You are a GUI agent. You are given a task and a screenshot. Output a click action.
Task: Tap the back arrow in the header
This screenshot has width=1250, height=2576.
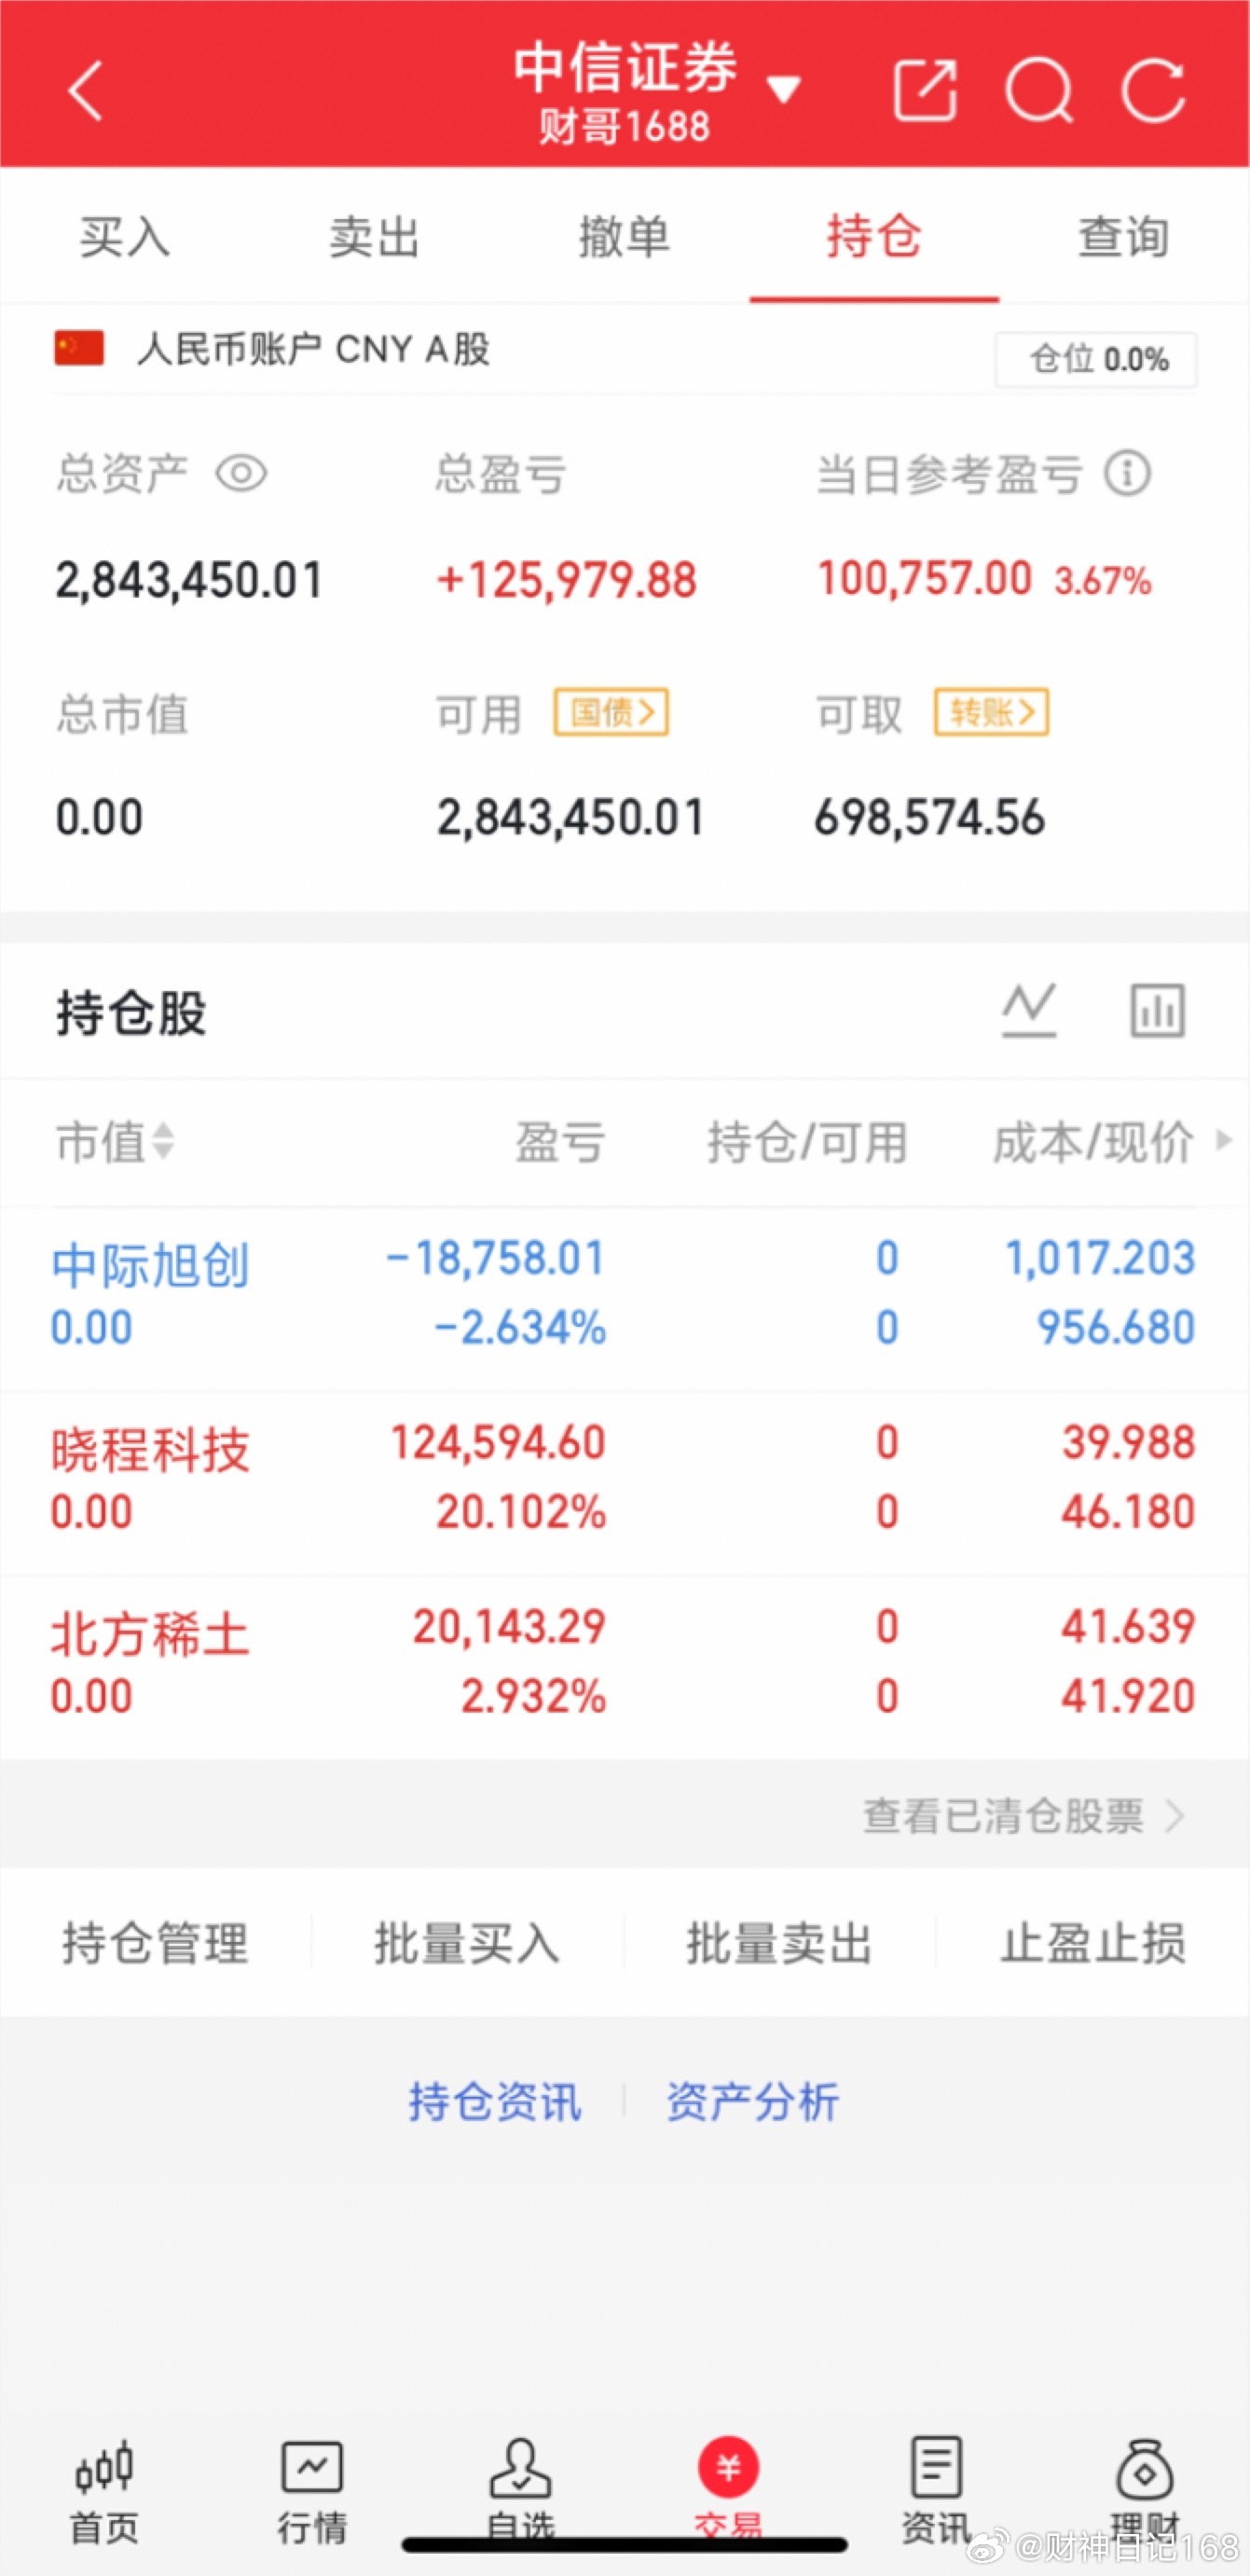click(x=86, y=91)
